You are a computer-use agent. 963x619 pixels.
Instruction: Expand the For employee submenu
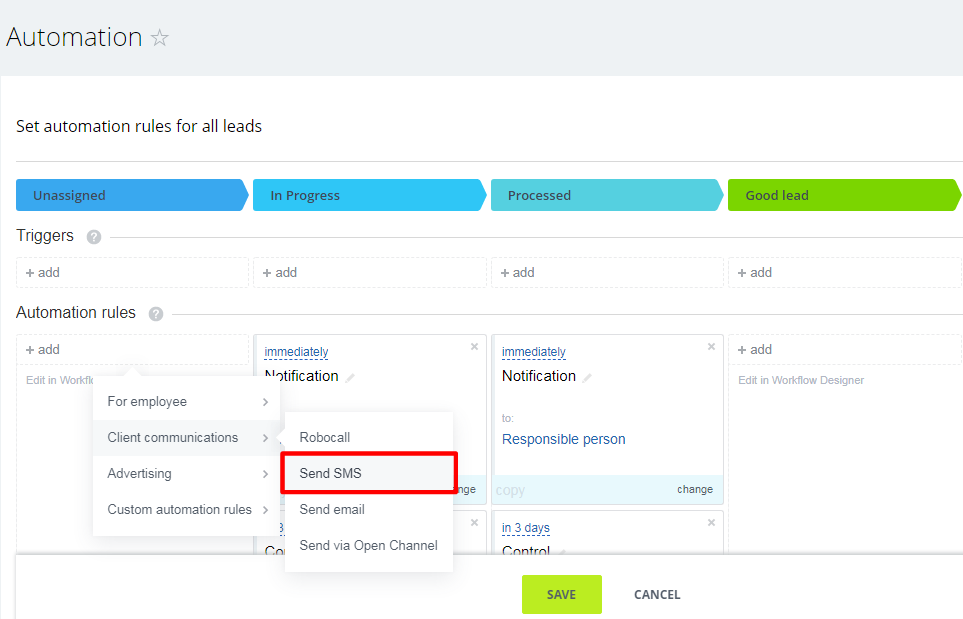[x=187, y=402]
